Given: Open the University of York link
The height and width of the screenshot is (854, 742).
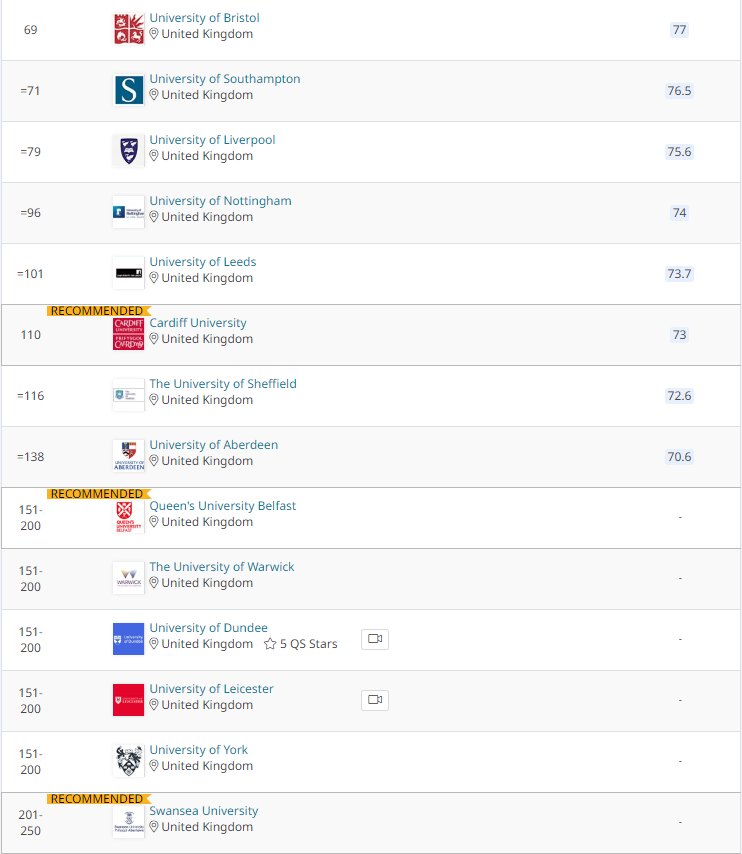Looking at the screenshot, I should 198,750.
